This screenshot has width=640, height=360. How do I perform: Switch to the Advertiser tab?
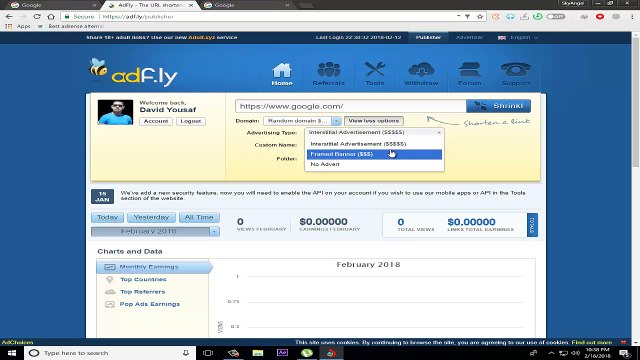469,37
